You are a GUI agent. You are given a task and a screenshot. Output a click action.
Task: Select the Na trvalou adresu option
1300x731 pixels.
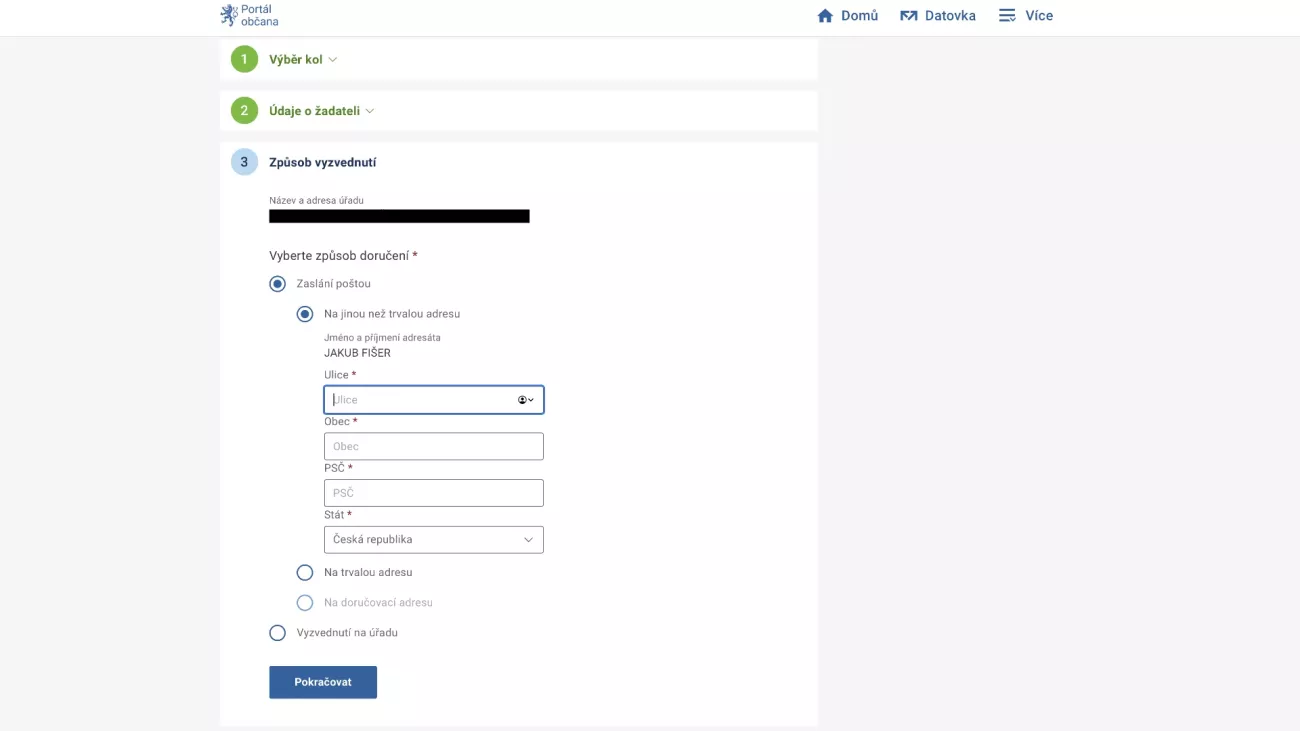point(305,573)
